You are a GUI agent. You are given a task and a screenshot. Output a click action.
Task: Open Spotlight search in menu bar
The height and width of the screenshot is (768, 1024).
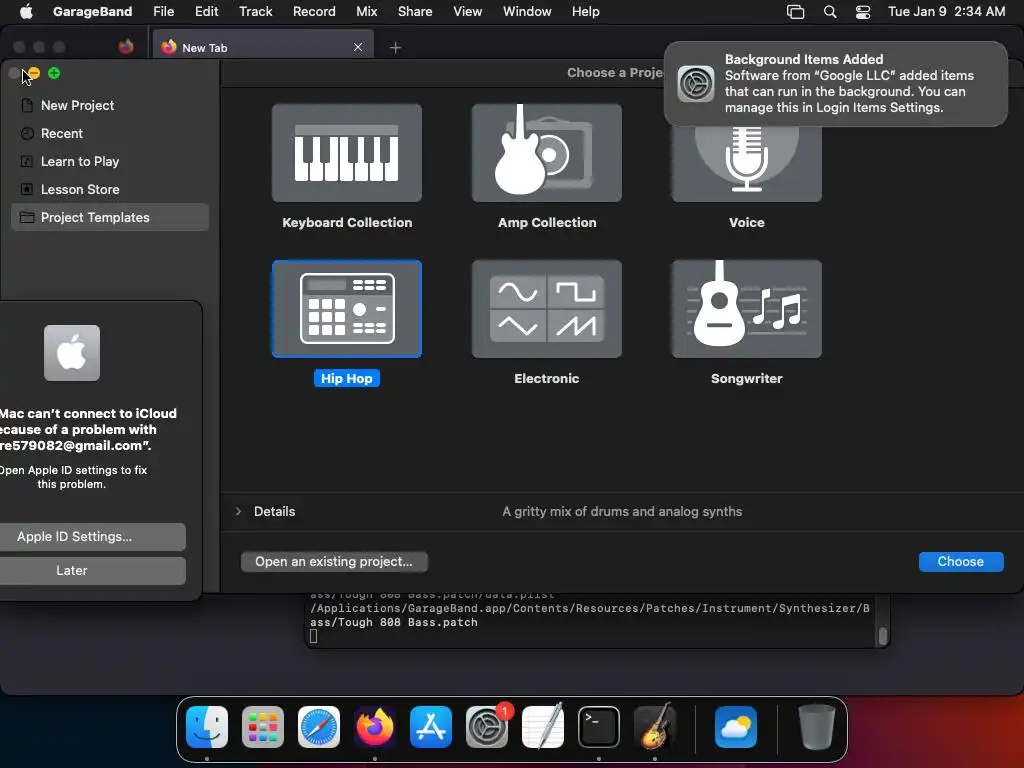point(829,12)
